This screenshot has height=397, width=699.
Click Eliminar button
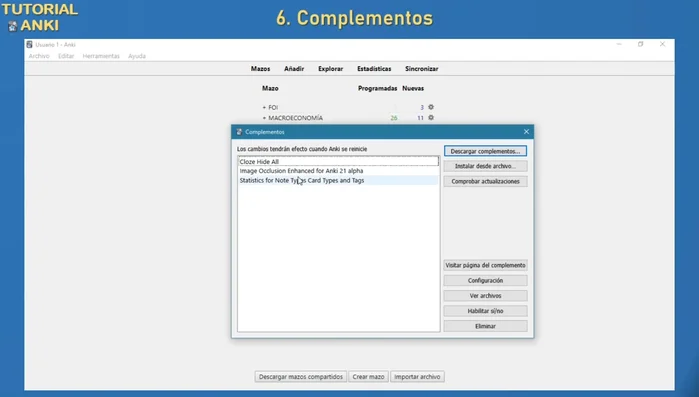(x=485, y=326)
